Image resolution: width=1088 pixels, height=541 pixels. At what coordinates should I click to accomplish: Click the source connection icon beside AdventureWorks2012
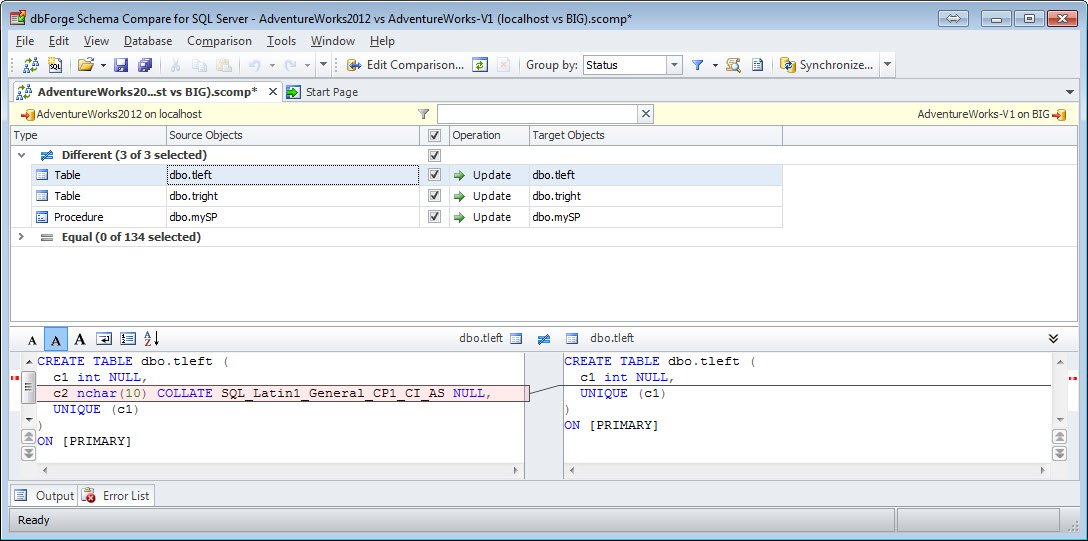click(x=28, y=114)
